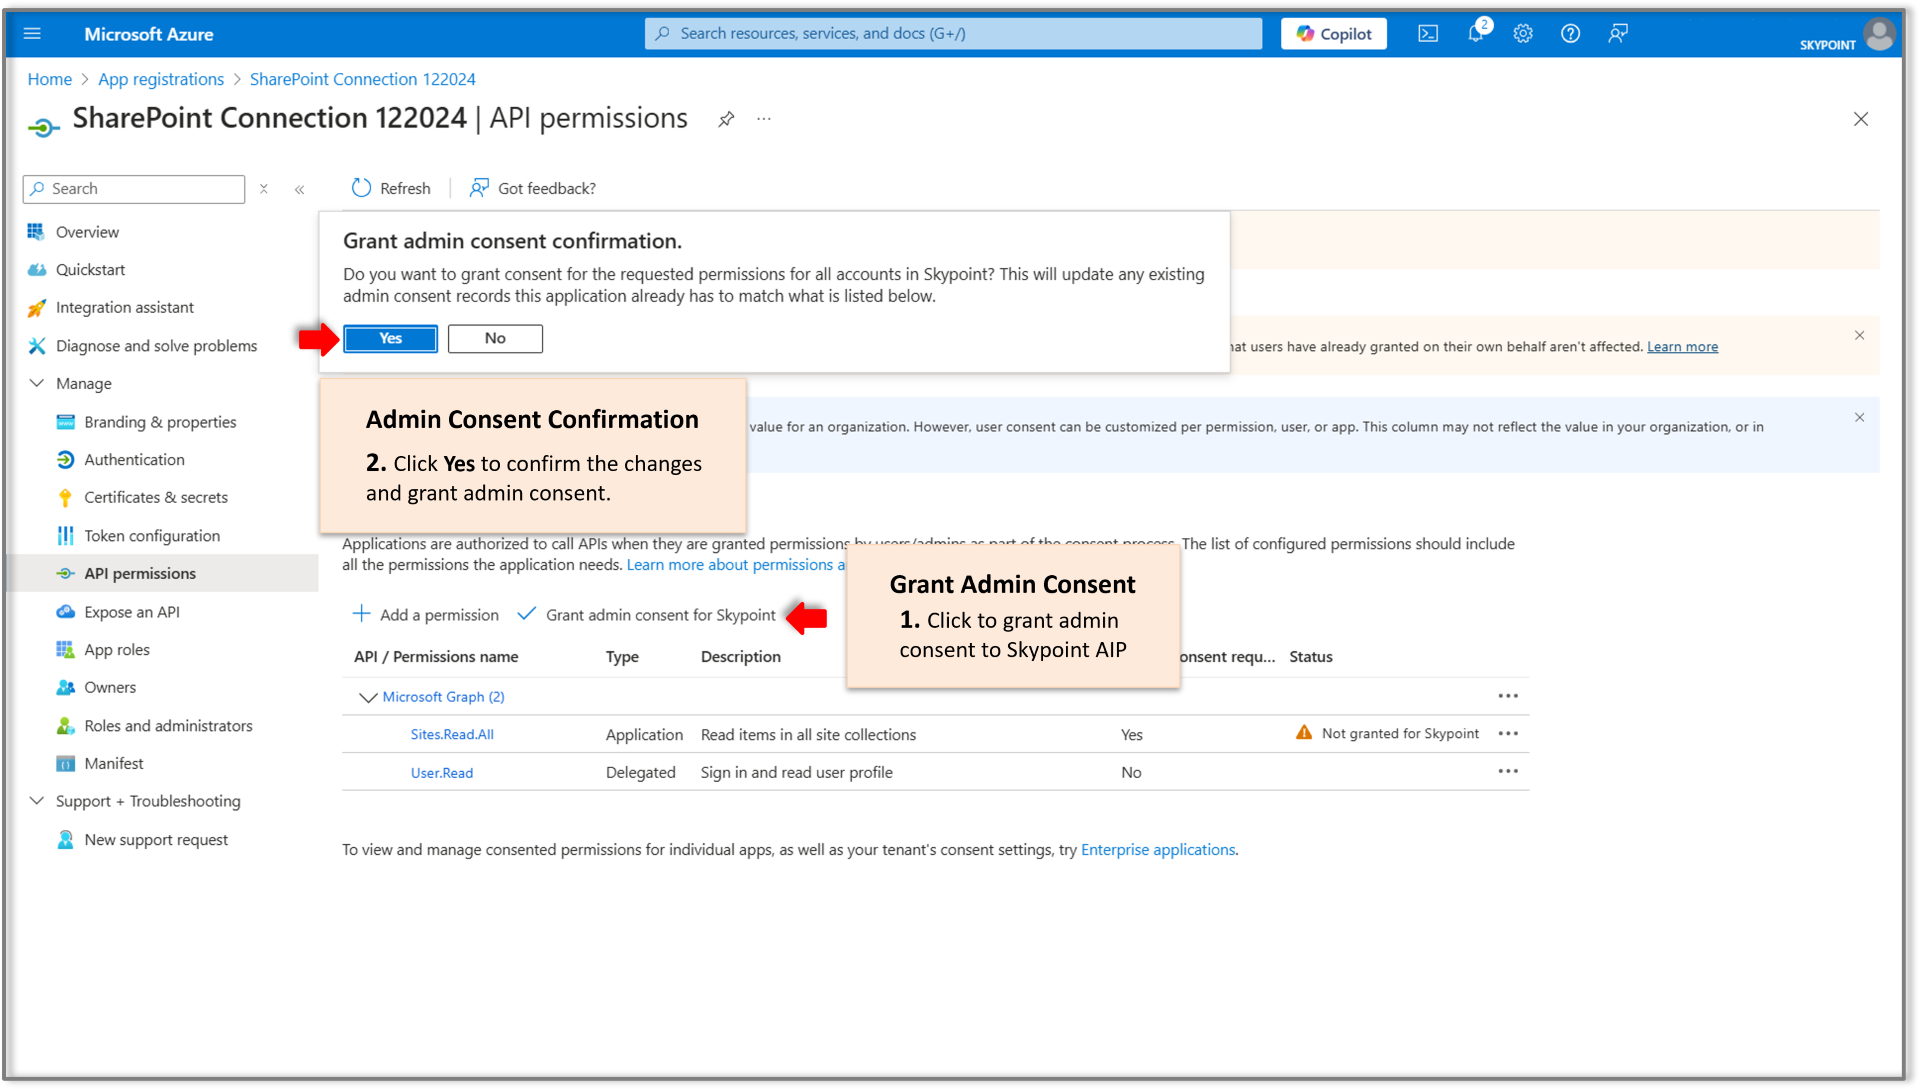
Task: Open Enterprise applications link
Action: 1158,849
